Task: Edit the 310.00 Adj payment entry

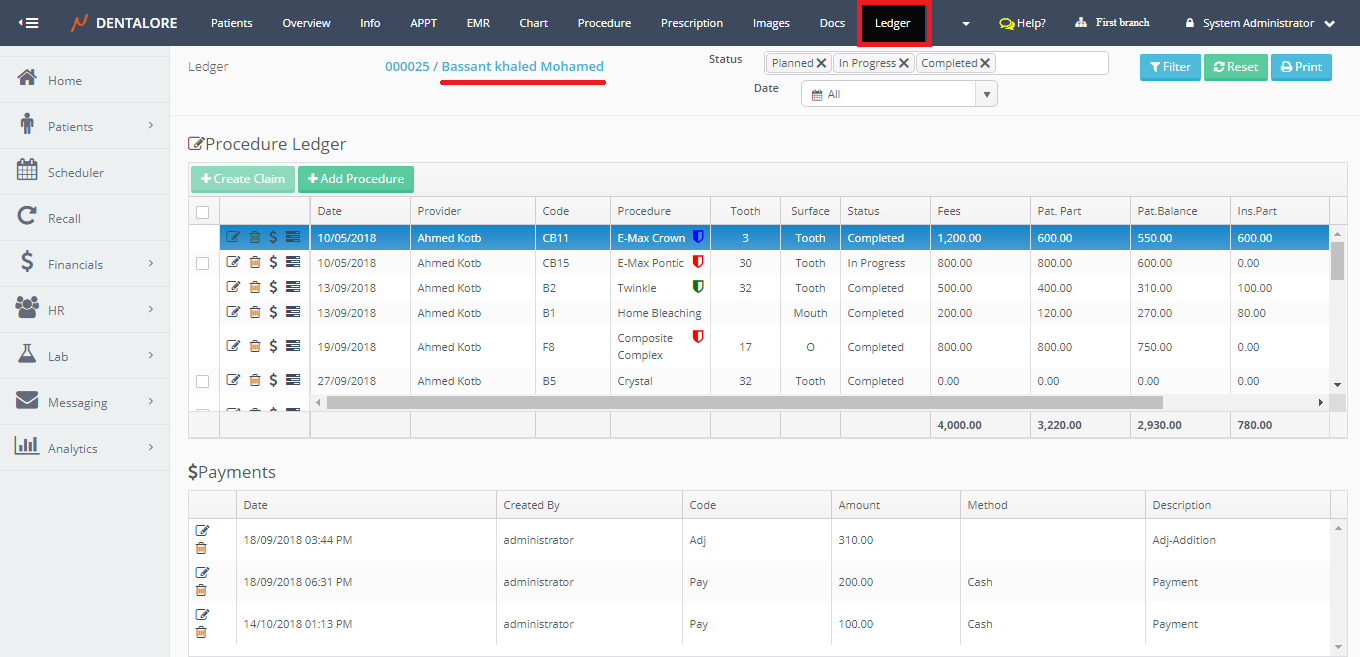Action: (x=202, y=531)
